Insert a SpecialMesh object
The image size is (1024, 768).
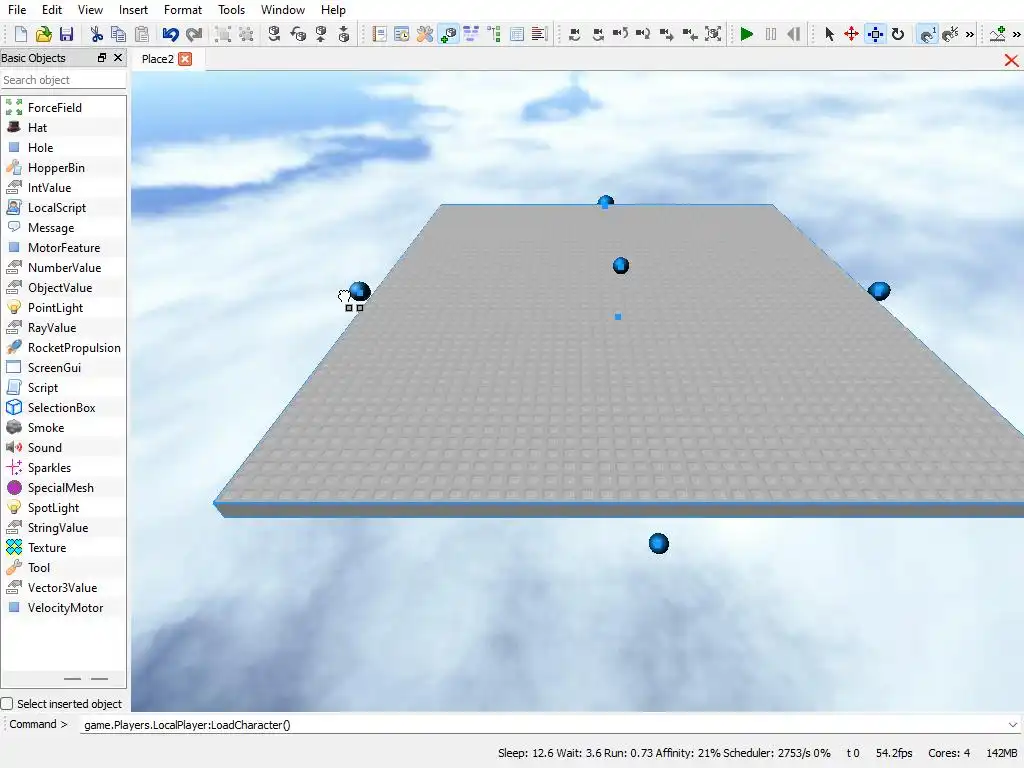[63, 488]
